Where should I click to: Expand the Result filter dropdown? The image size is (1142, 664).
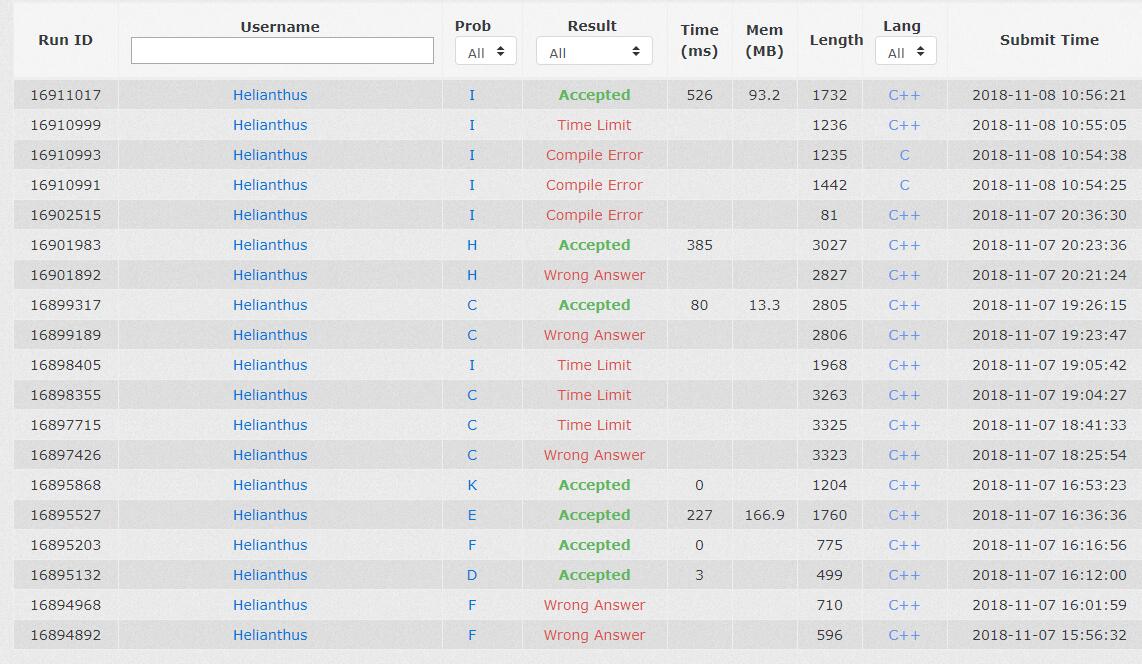point(594,52)
